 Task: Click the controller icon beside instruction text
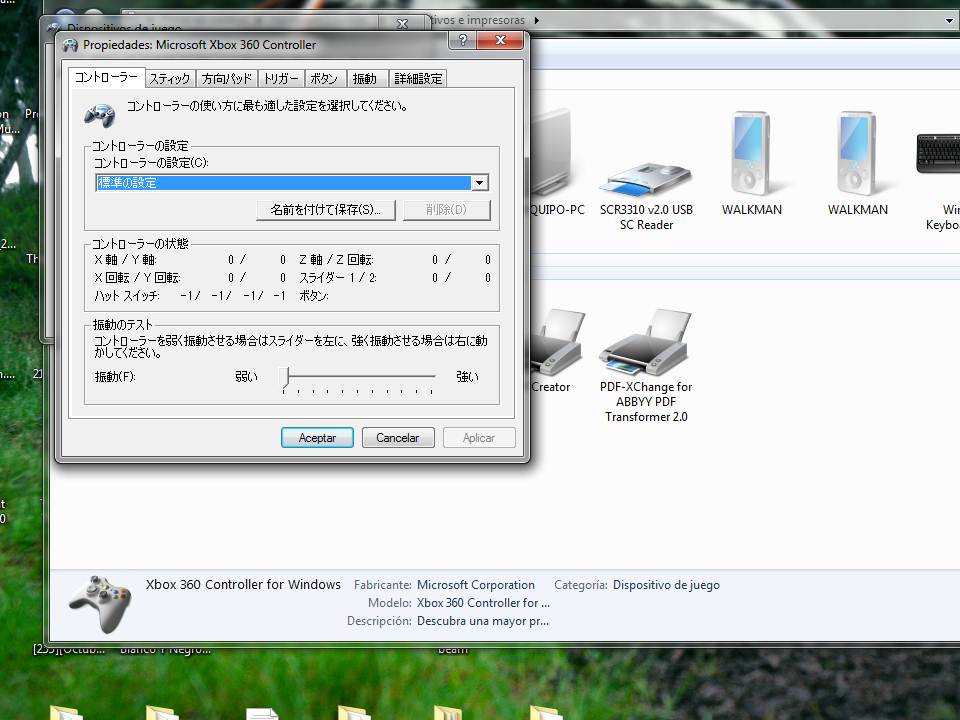tap(99, 114)
